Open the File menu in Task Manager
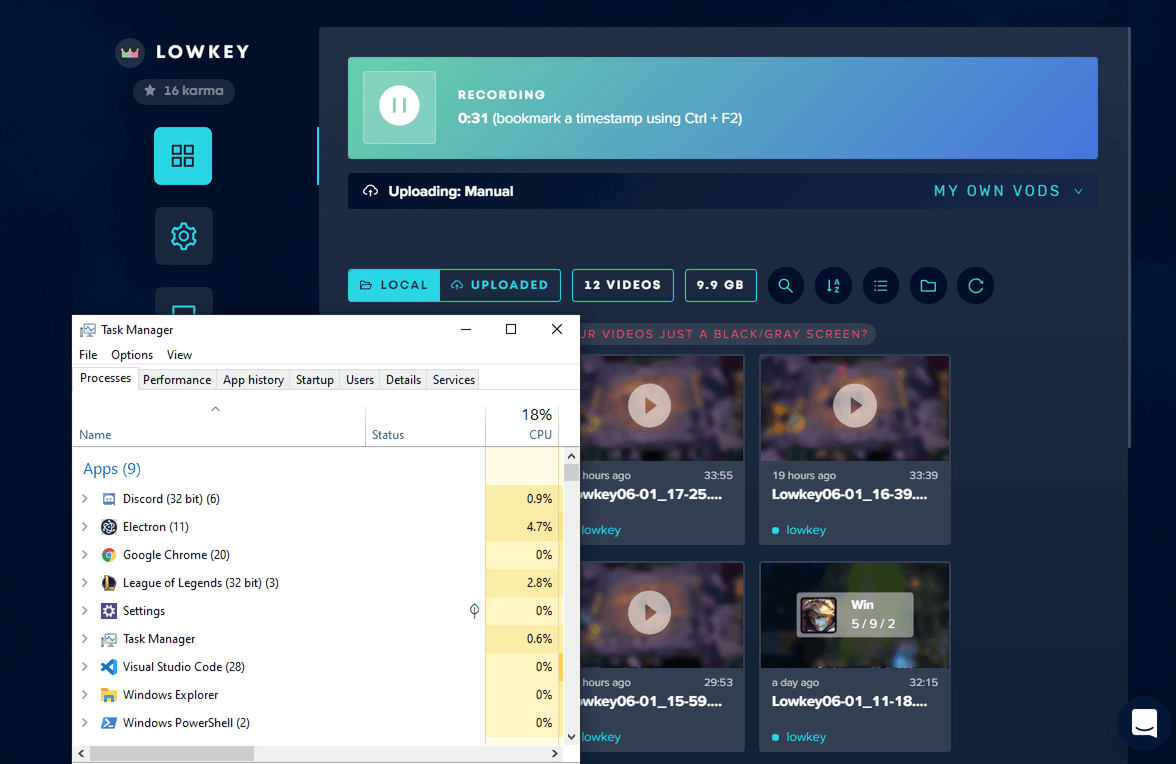1176x764 pixels. tap(88, 355)
